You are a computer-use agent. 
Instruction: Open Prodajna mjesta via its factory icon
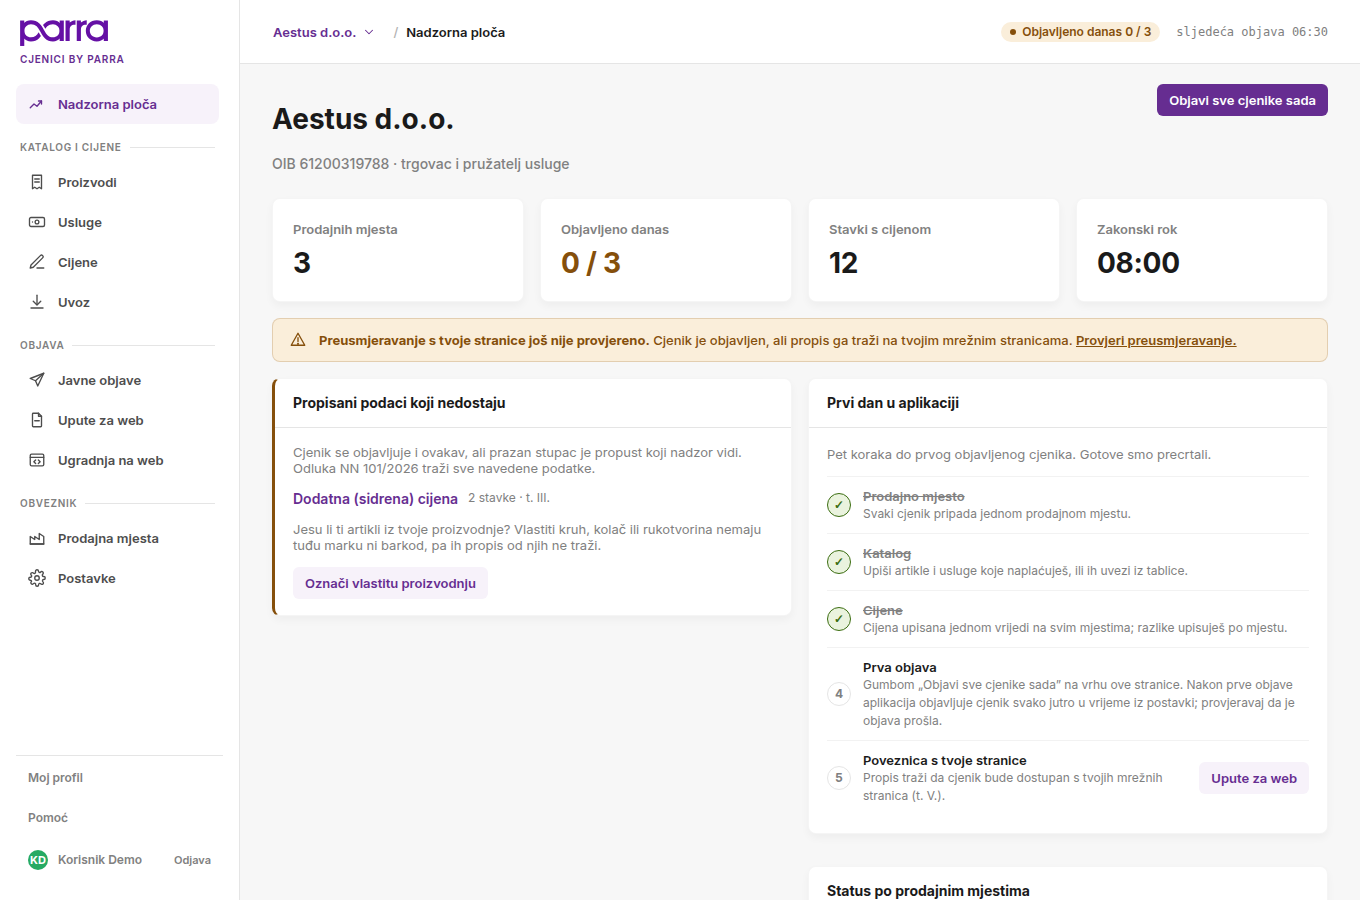point(37,538)
